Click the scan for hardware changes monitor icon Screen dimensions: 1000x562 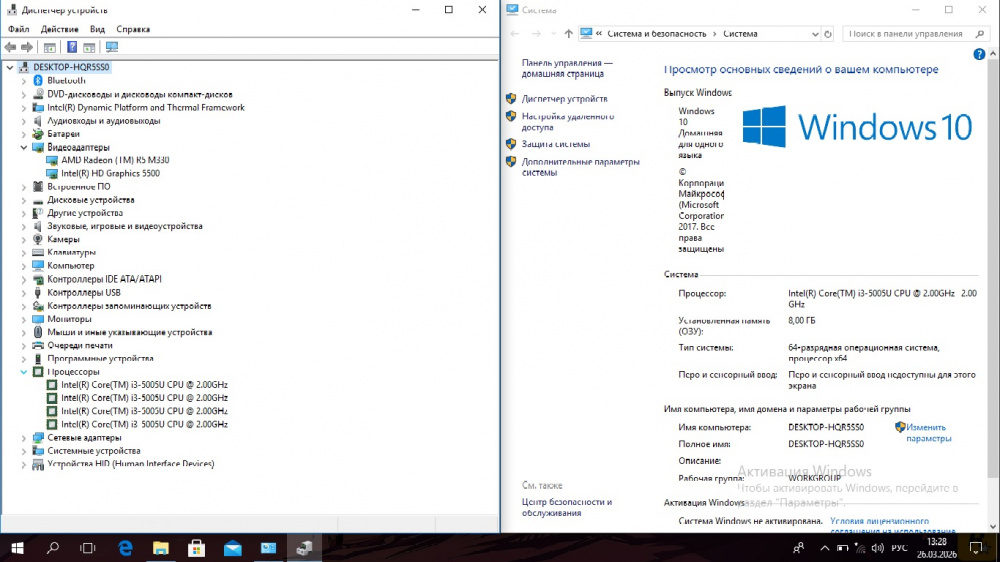tap(112, 47)
